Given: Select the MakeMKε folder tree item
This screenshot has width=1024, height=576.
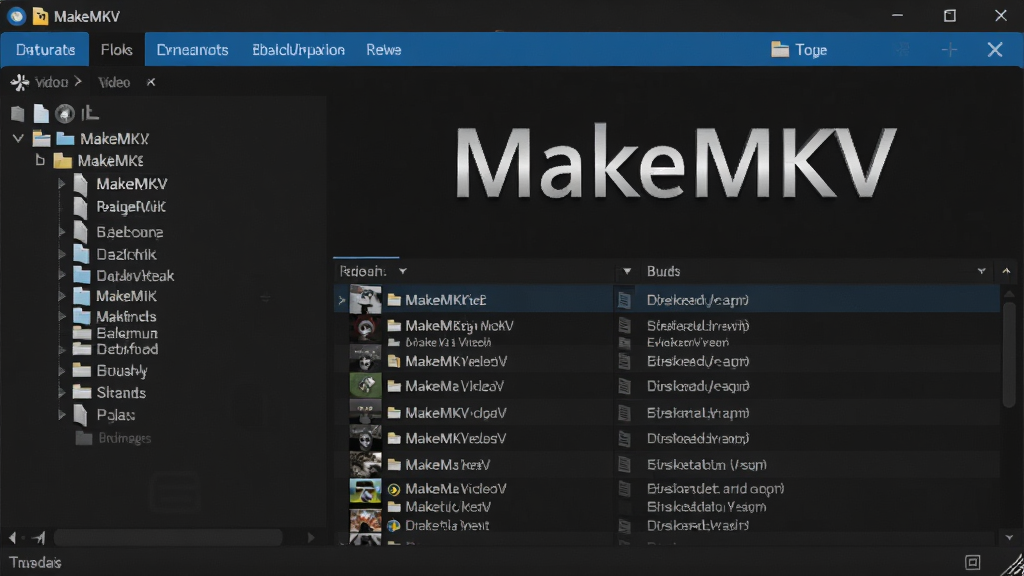Looking at the screenshot, I should [x=110, y=161].
